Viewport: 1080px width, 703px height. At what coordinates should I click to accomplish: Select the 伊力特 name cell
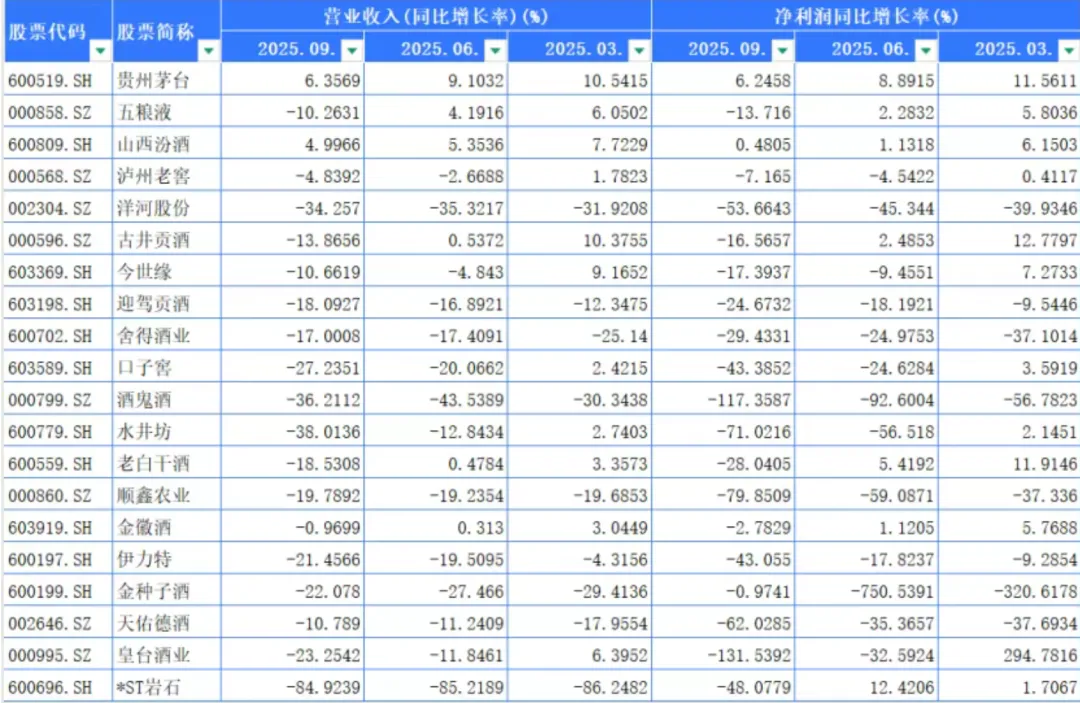click(167, 560)
